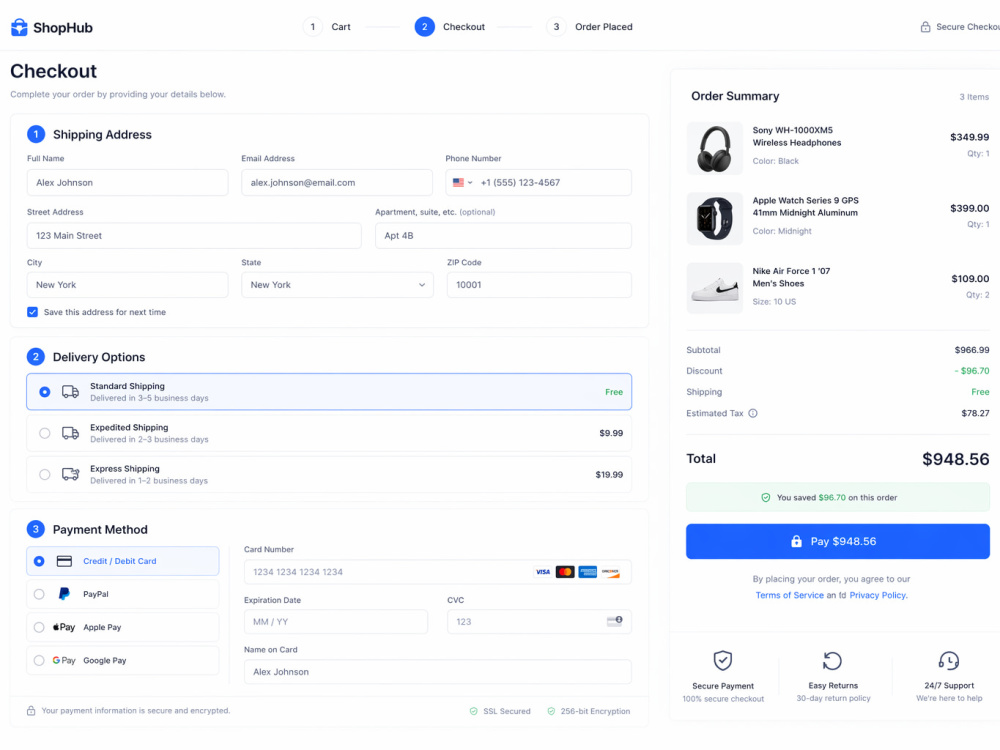Click the Name on Card field
Screen dimensions: 1000x750
pyautogui.click(x=438, y=672)
